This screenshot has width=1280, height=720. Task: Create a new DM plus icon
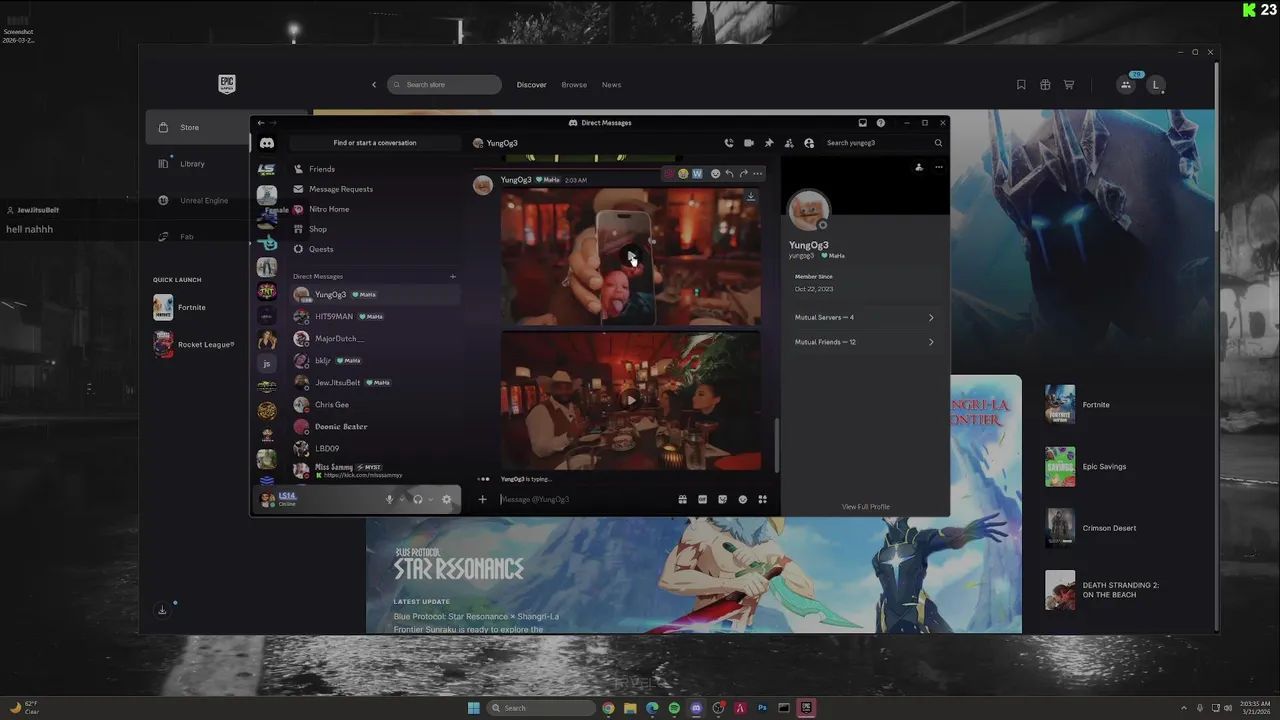pyautogui.click(x=453, y=276)
